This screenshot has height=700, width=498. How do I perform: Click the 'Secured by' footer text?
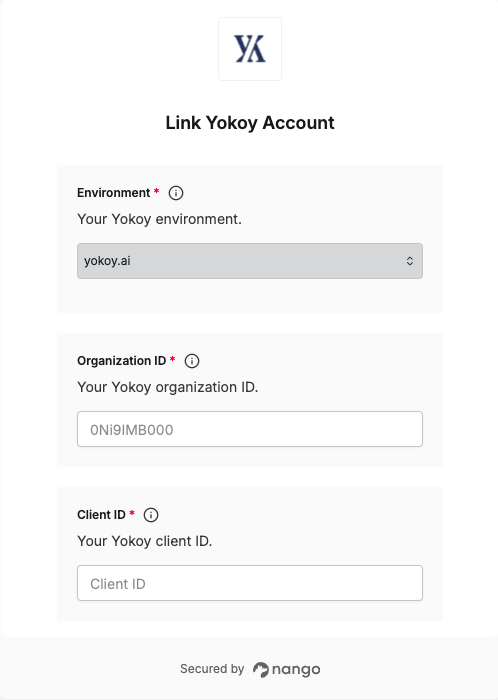click(x=212, y=669)
